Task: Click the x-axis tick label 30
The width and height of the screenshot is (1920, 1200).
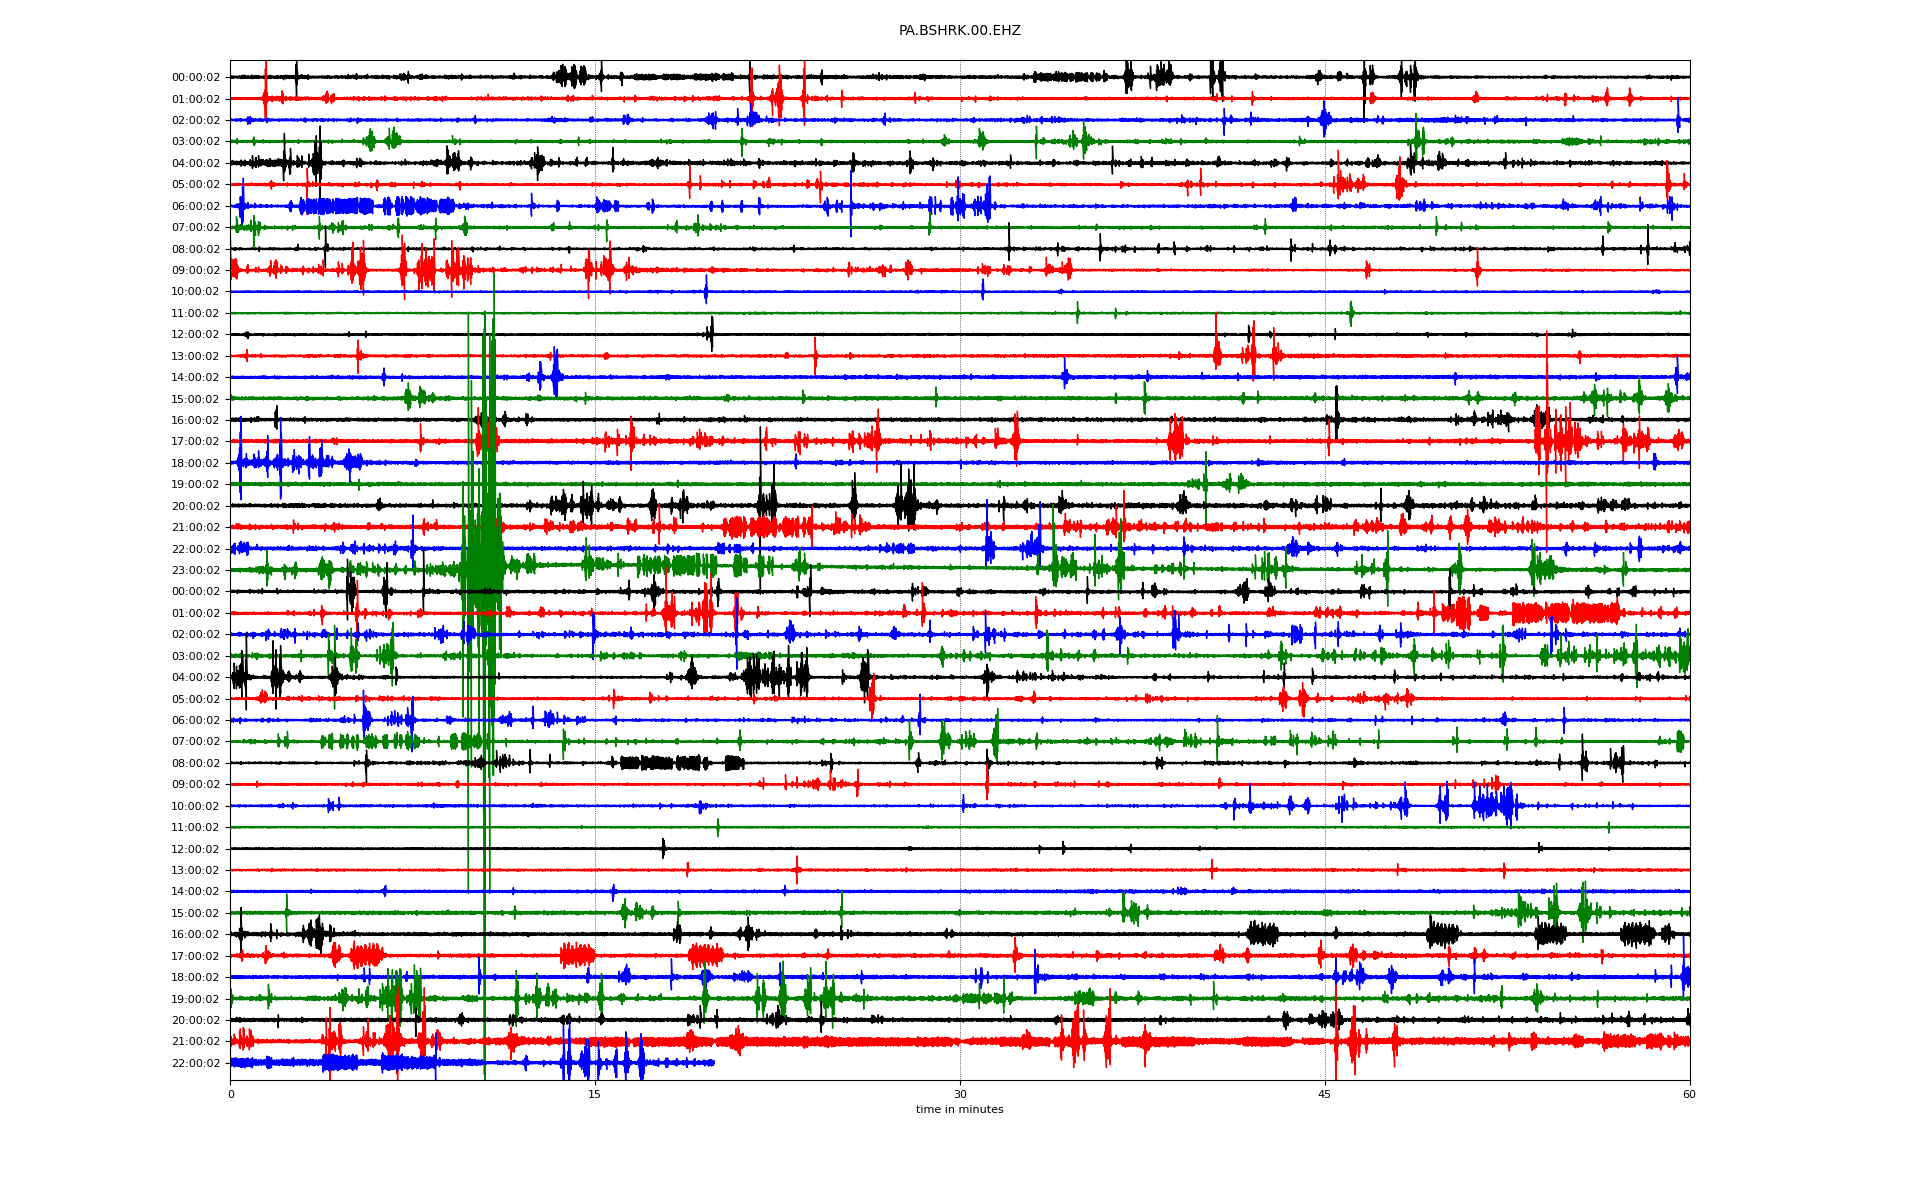Action: click(x=960, y=1094)
